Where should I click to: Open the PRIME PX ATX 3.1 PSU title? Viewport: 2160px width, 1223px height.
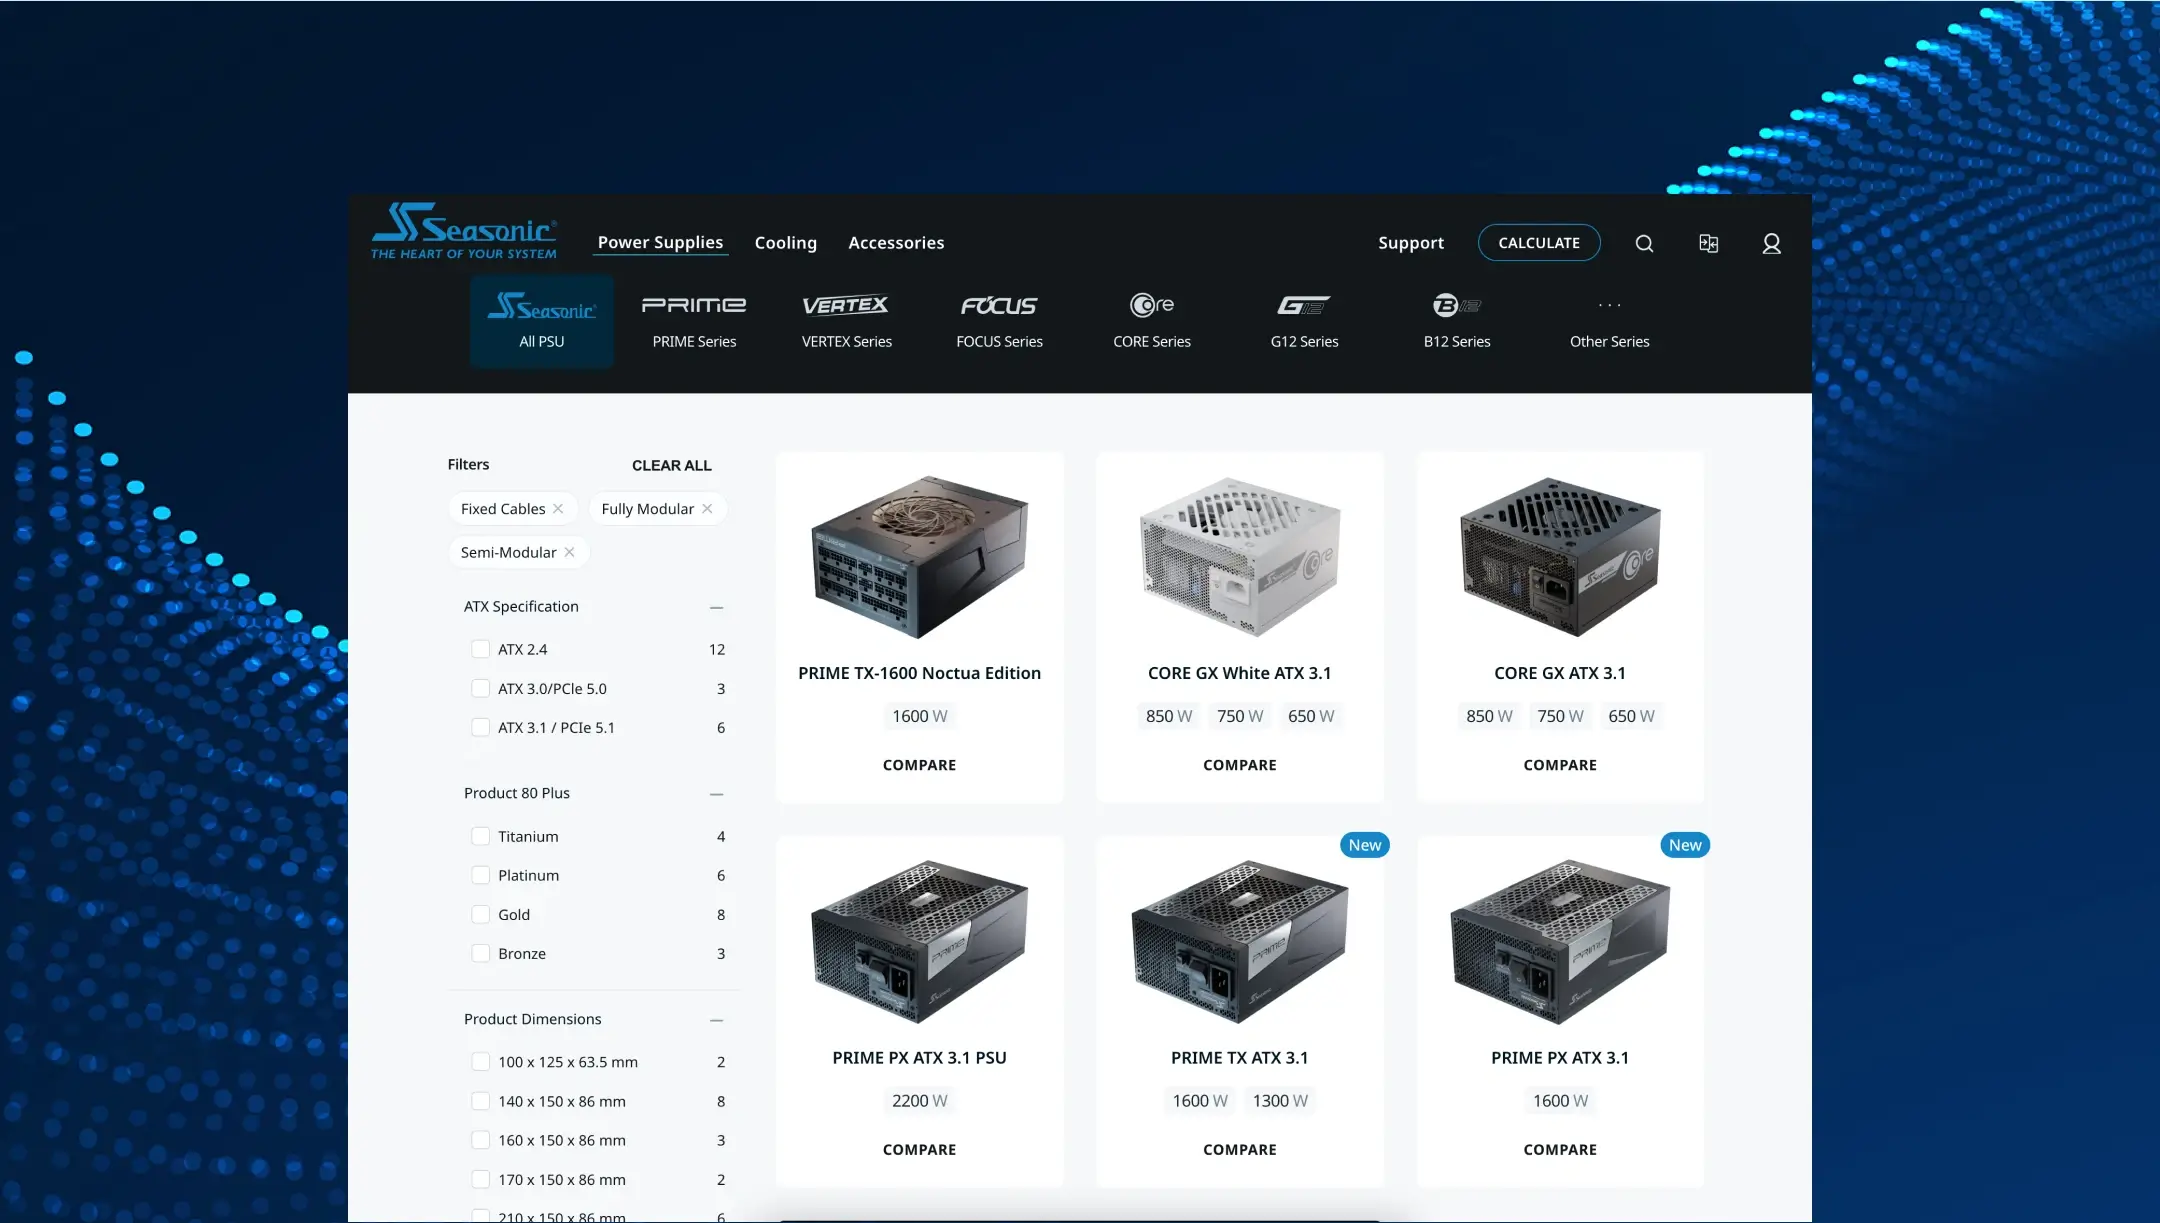[919, 1058]
